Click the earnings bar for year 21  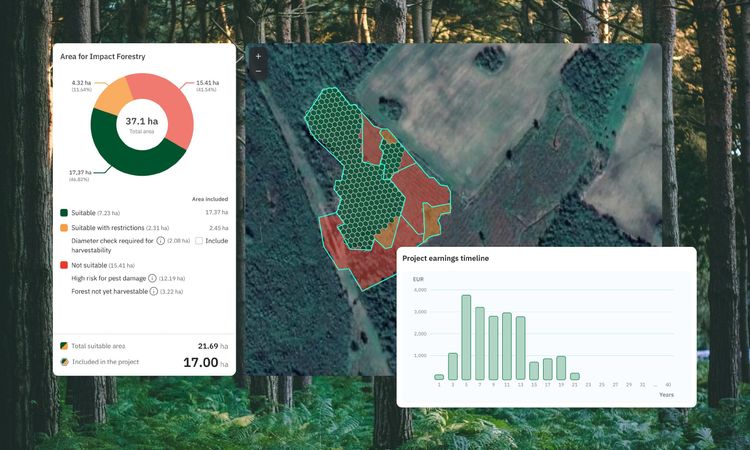click(x=575, y=376)
